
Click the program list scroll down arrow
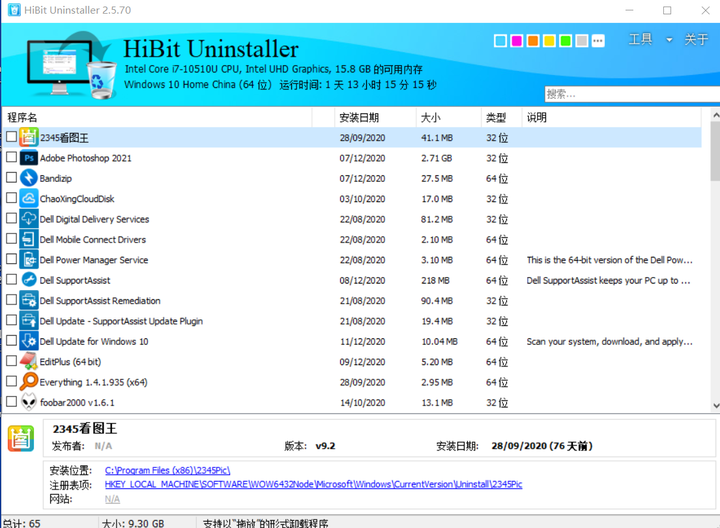point(715,405)
